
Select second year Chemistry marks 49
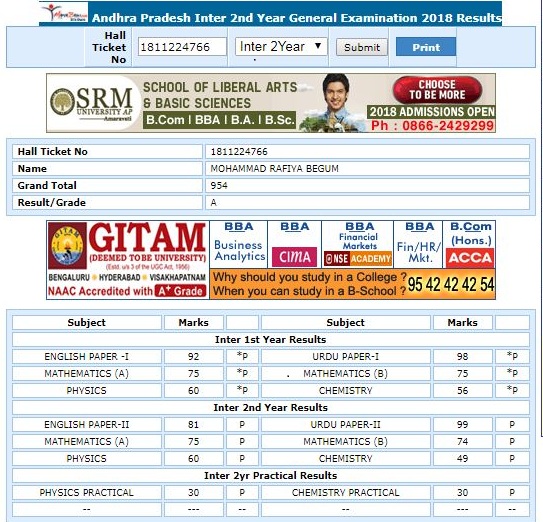pos(463,458)
